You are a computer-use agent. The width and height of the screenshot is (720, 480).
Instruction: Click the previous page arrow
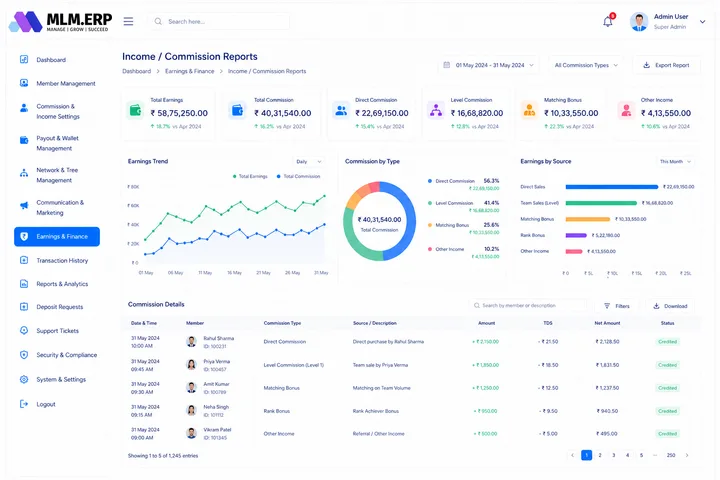[572, 455]
